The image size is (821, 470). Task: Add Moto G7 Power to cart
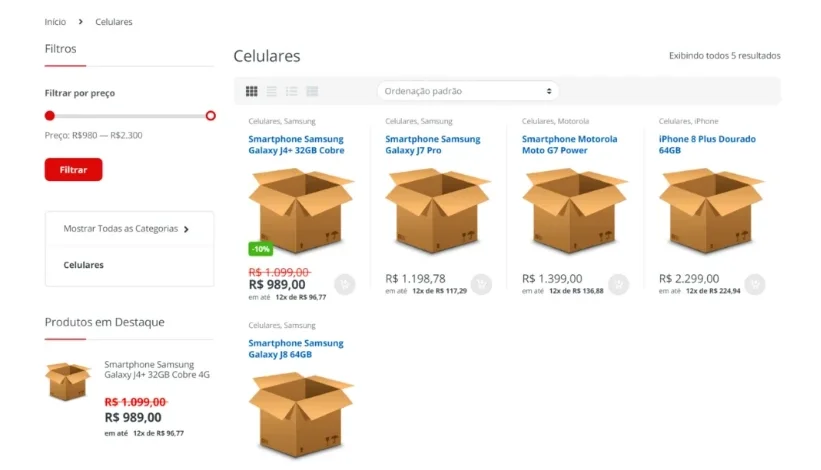(x=618, y=284)
